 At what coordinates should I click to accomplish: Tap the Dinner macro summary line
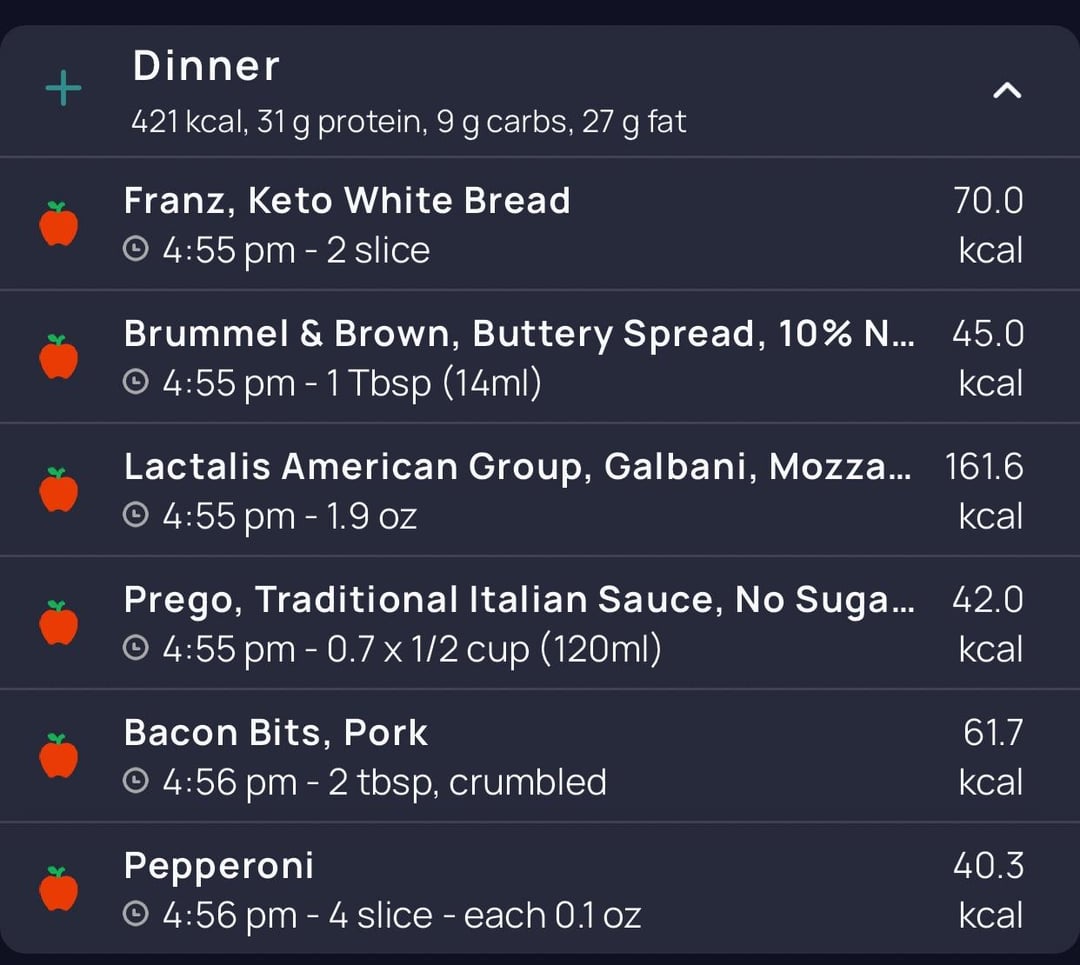pyautogui.click(x=408, y=123)
